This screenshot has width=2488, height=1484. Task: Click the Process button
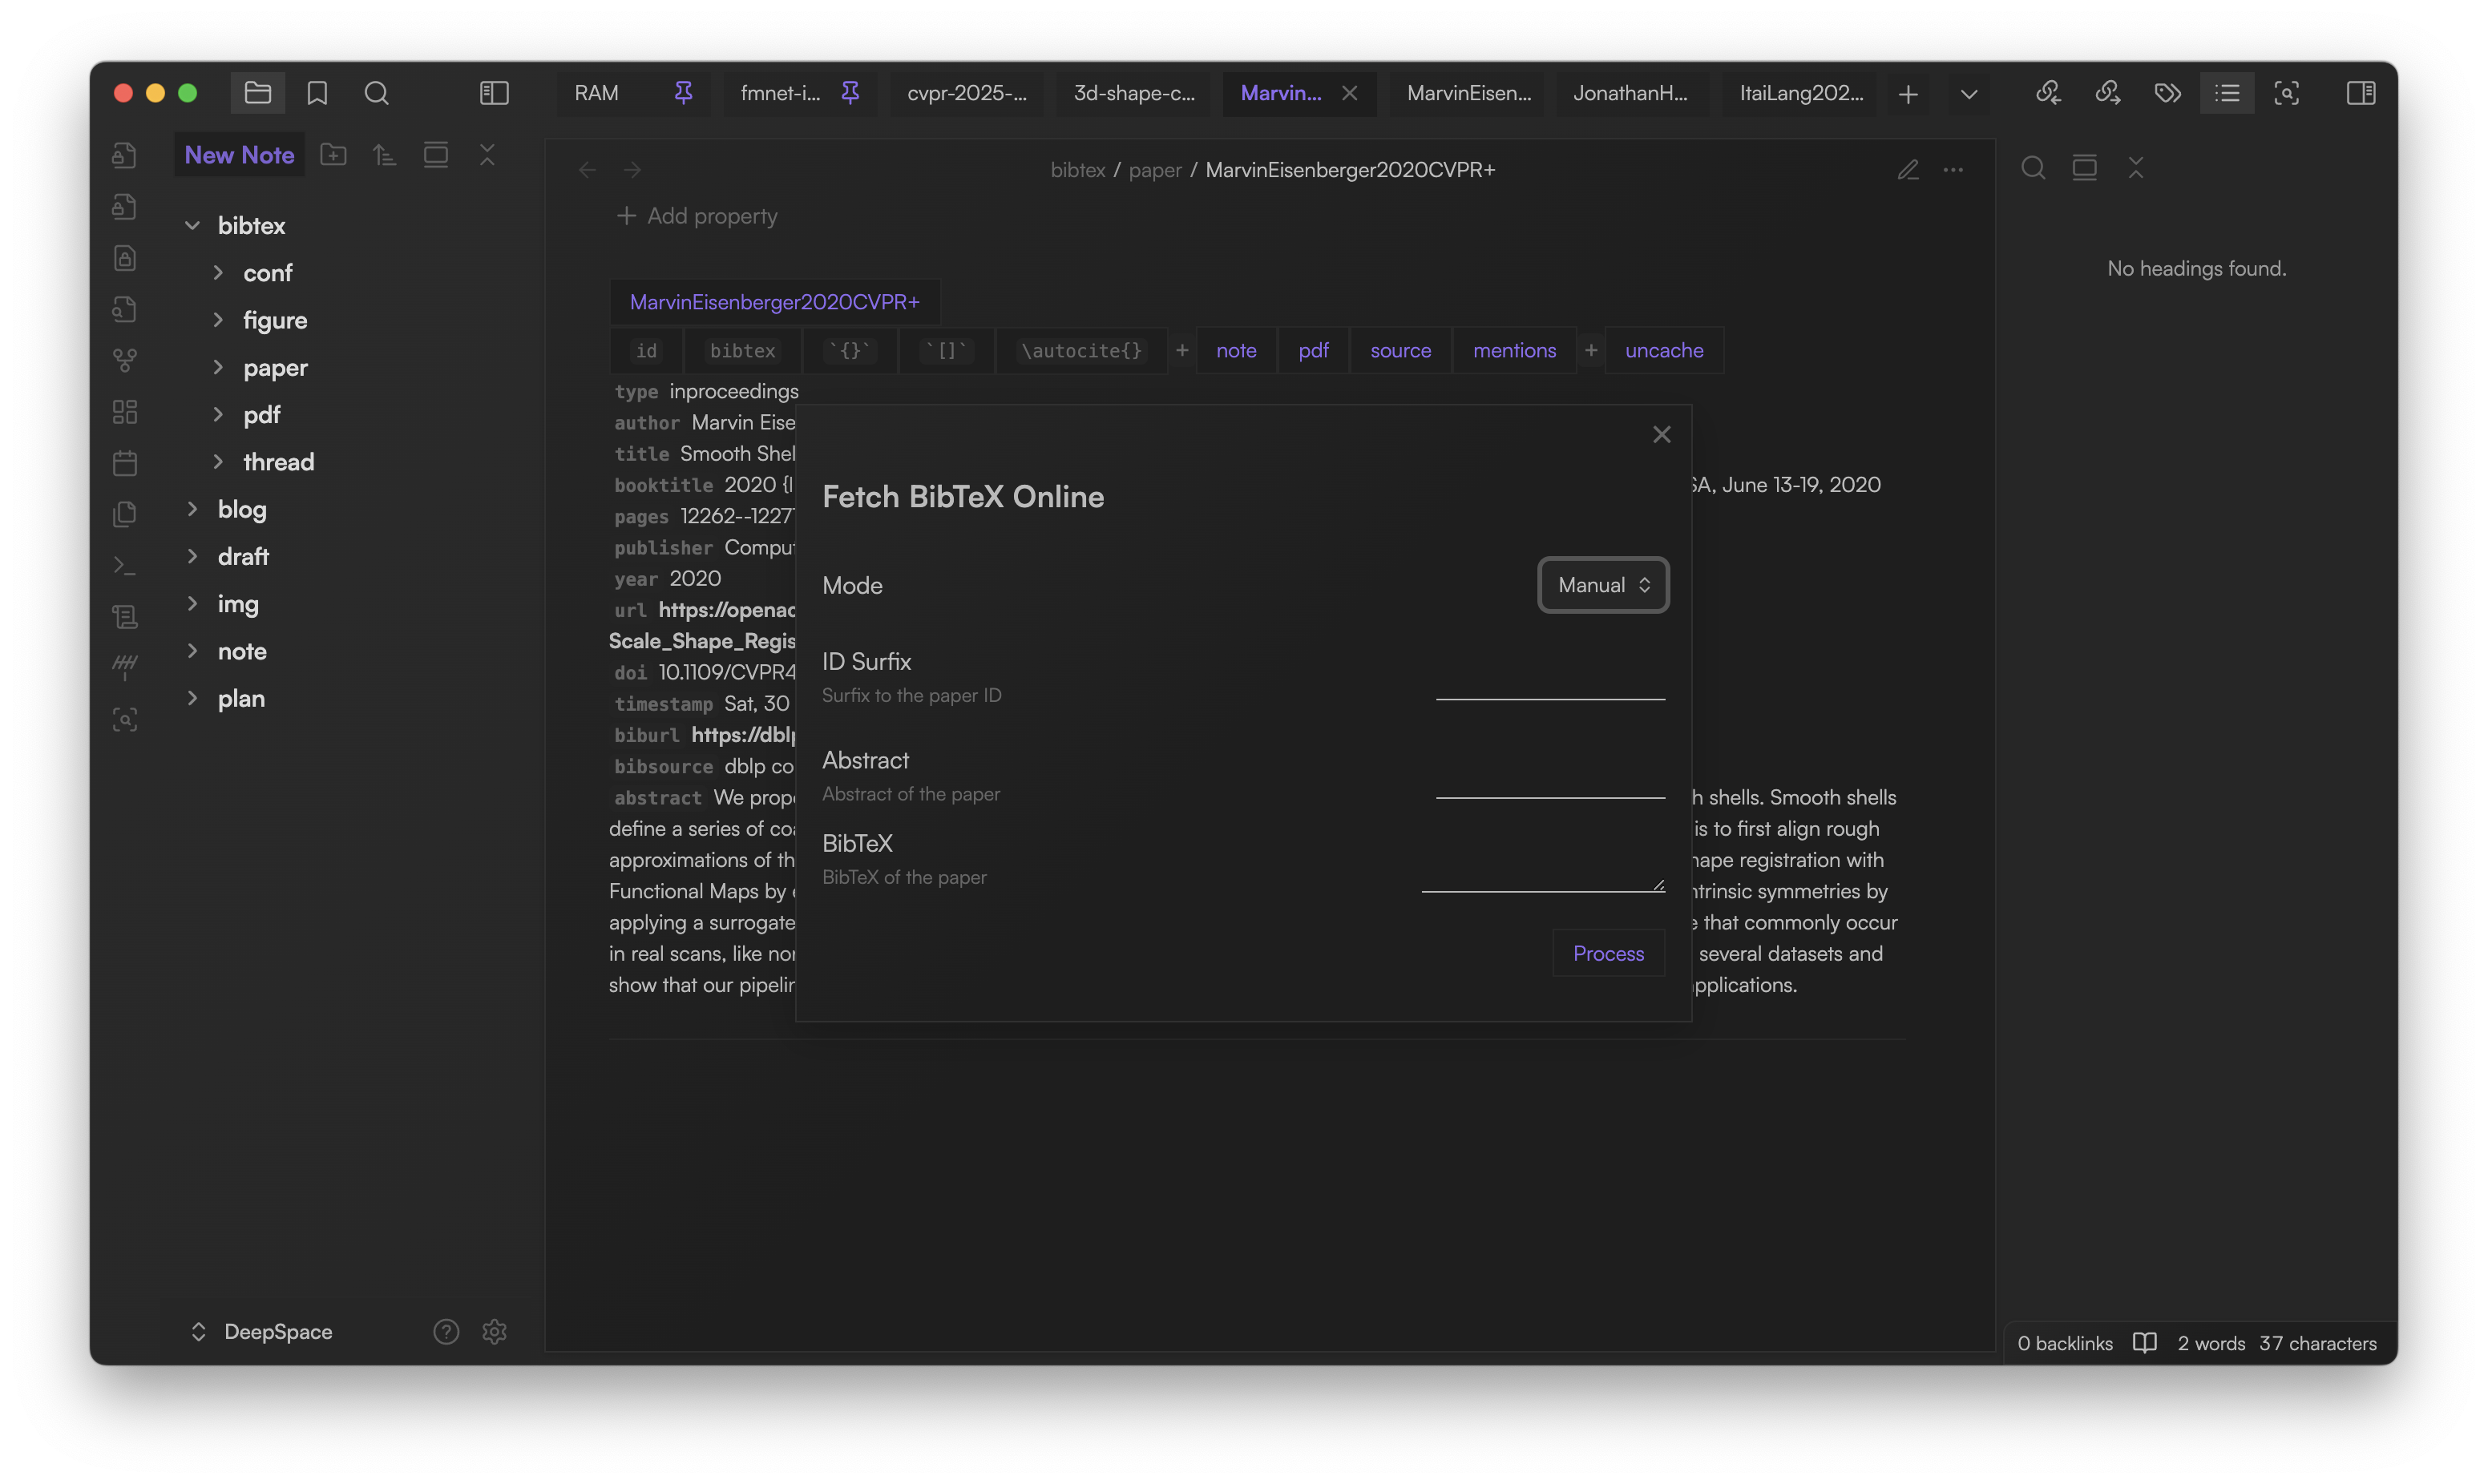1607,953
